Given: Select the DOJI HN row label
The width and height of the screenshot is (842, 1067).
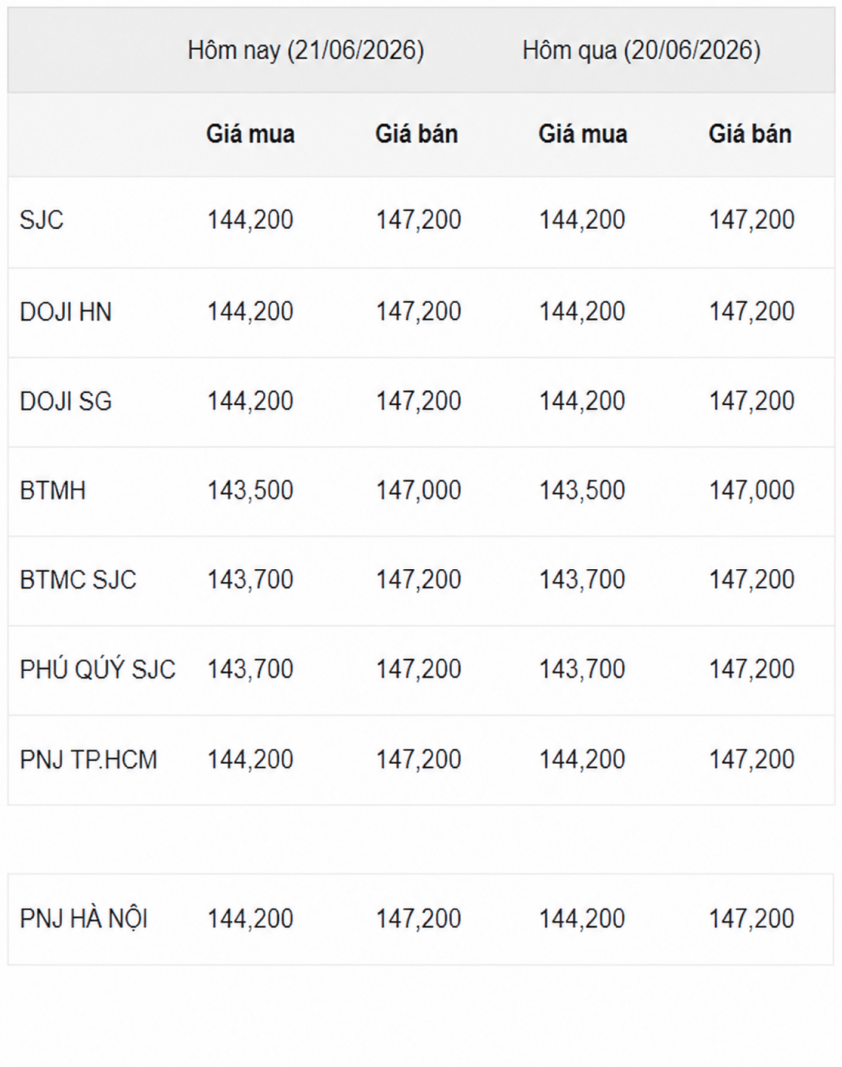Looking at the screenshot, I should click(x=65, y=312).
